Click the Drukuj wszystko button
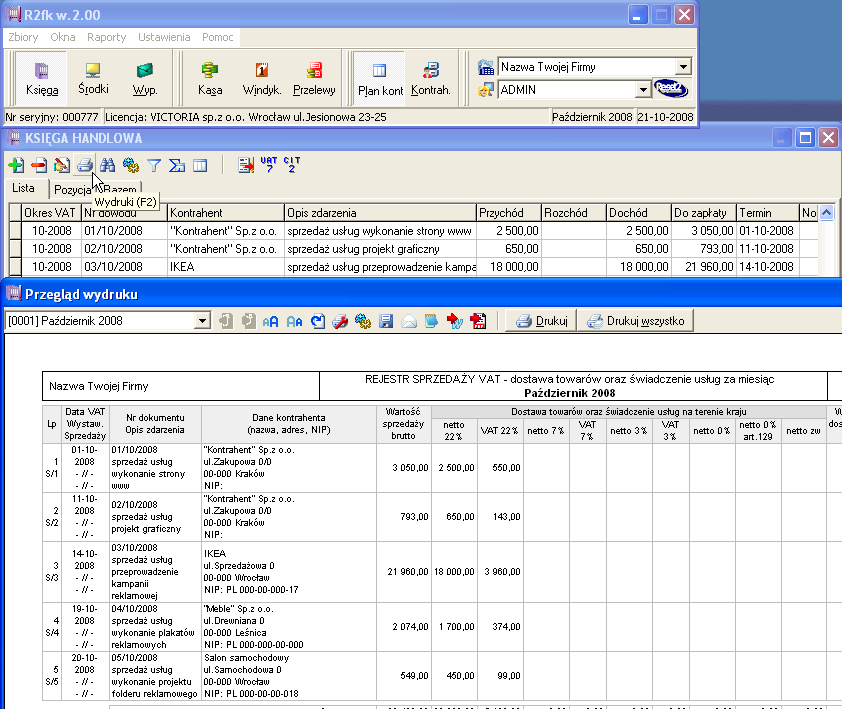 tap(635, 321)
